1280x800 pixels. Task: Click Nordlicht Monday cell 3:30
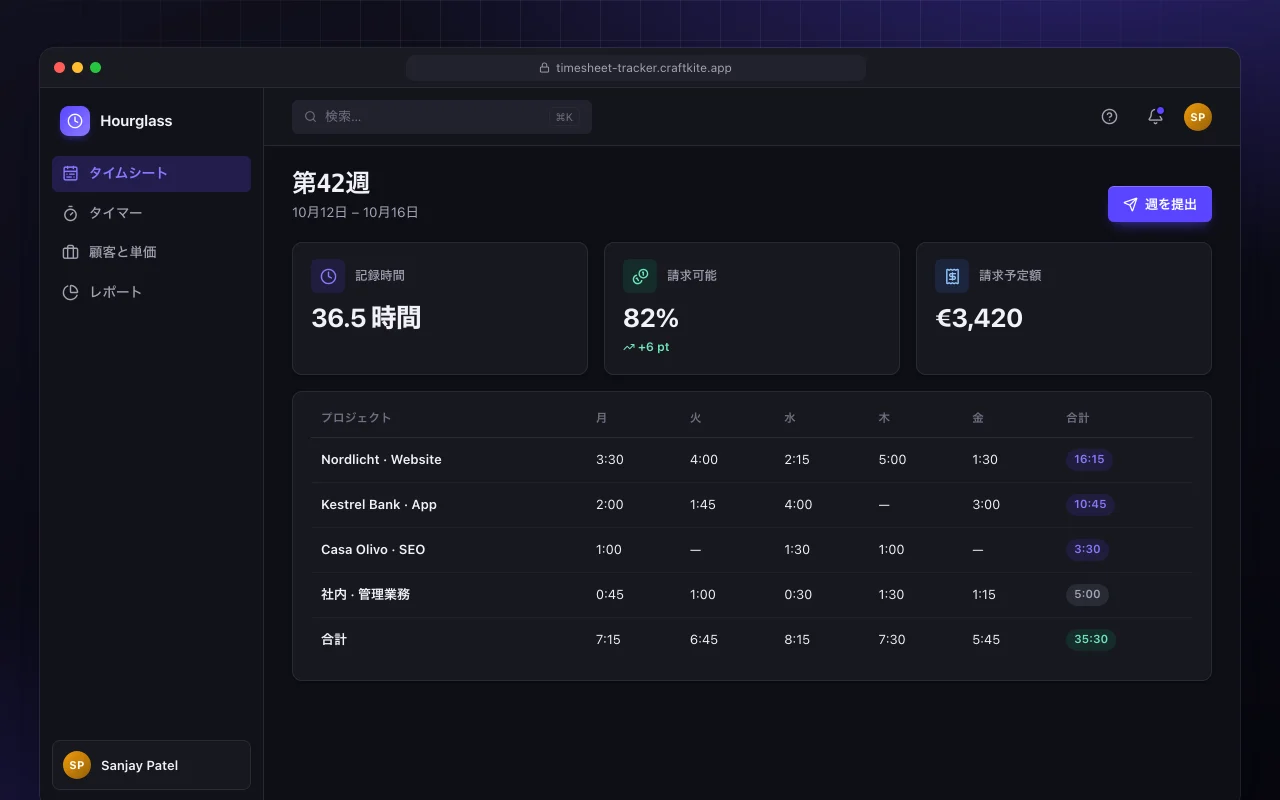[x=610, y=460]
